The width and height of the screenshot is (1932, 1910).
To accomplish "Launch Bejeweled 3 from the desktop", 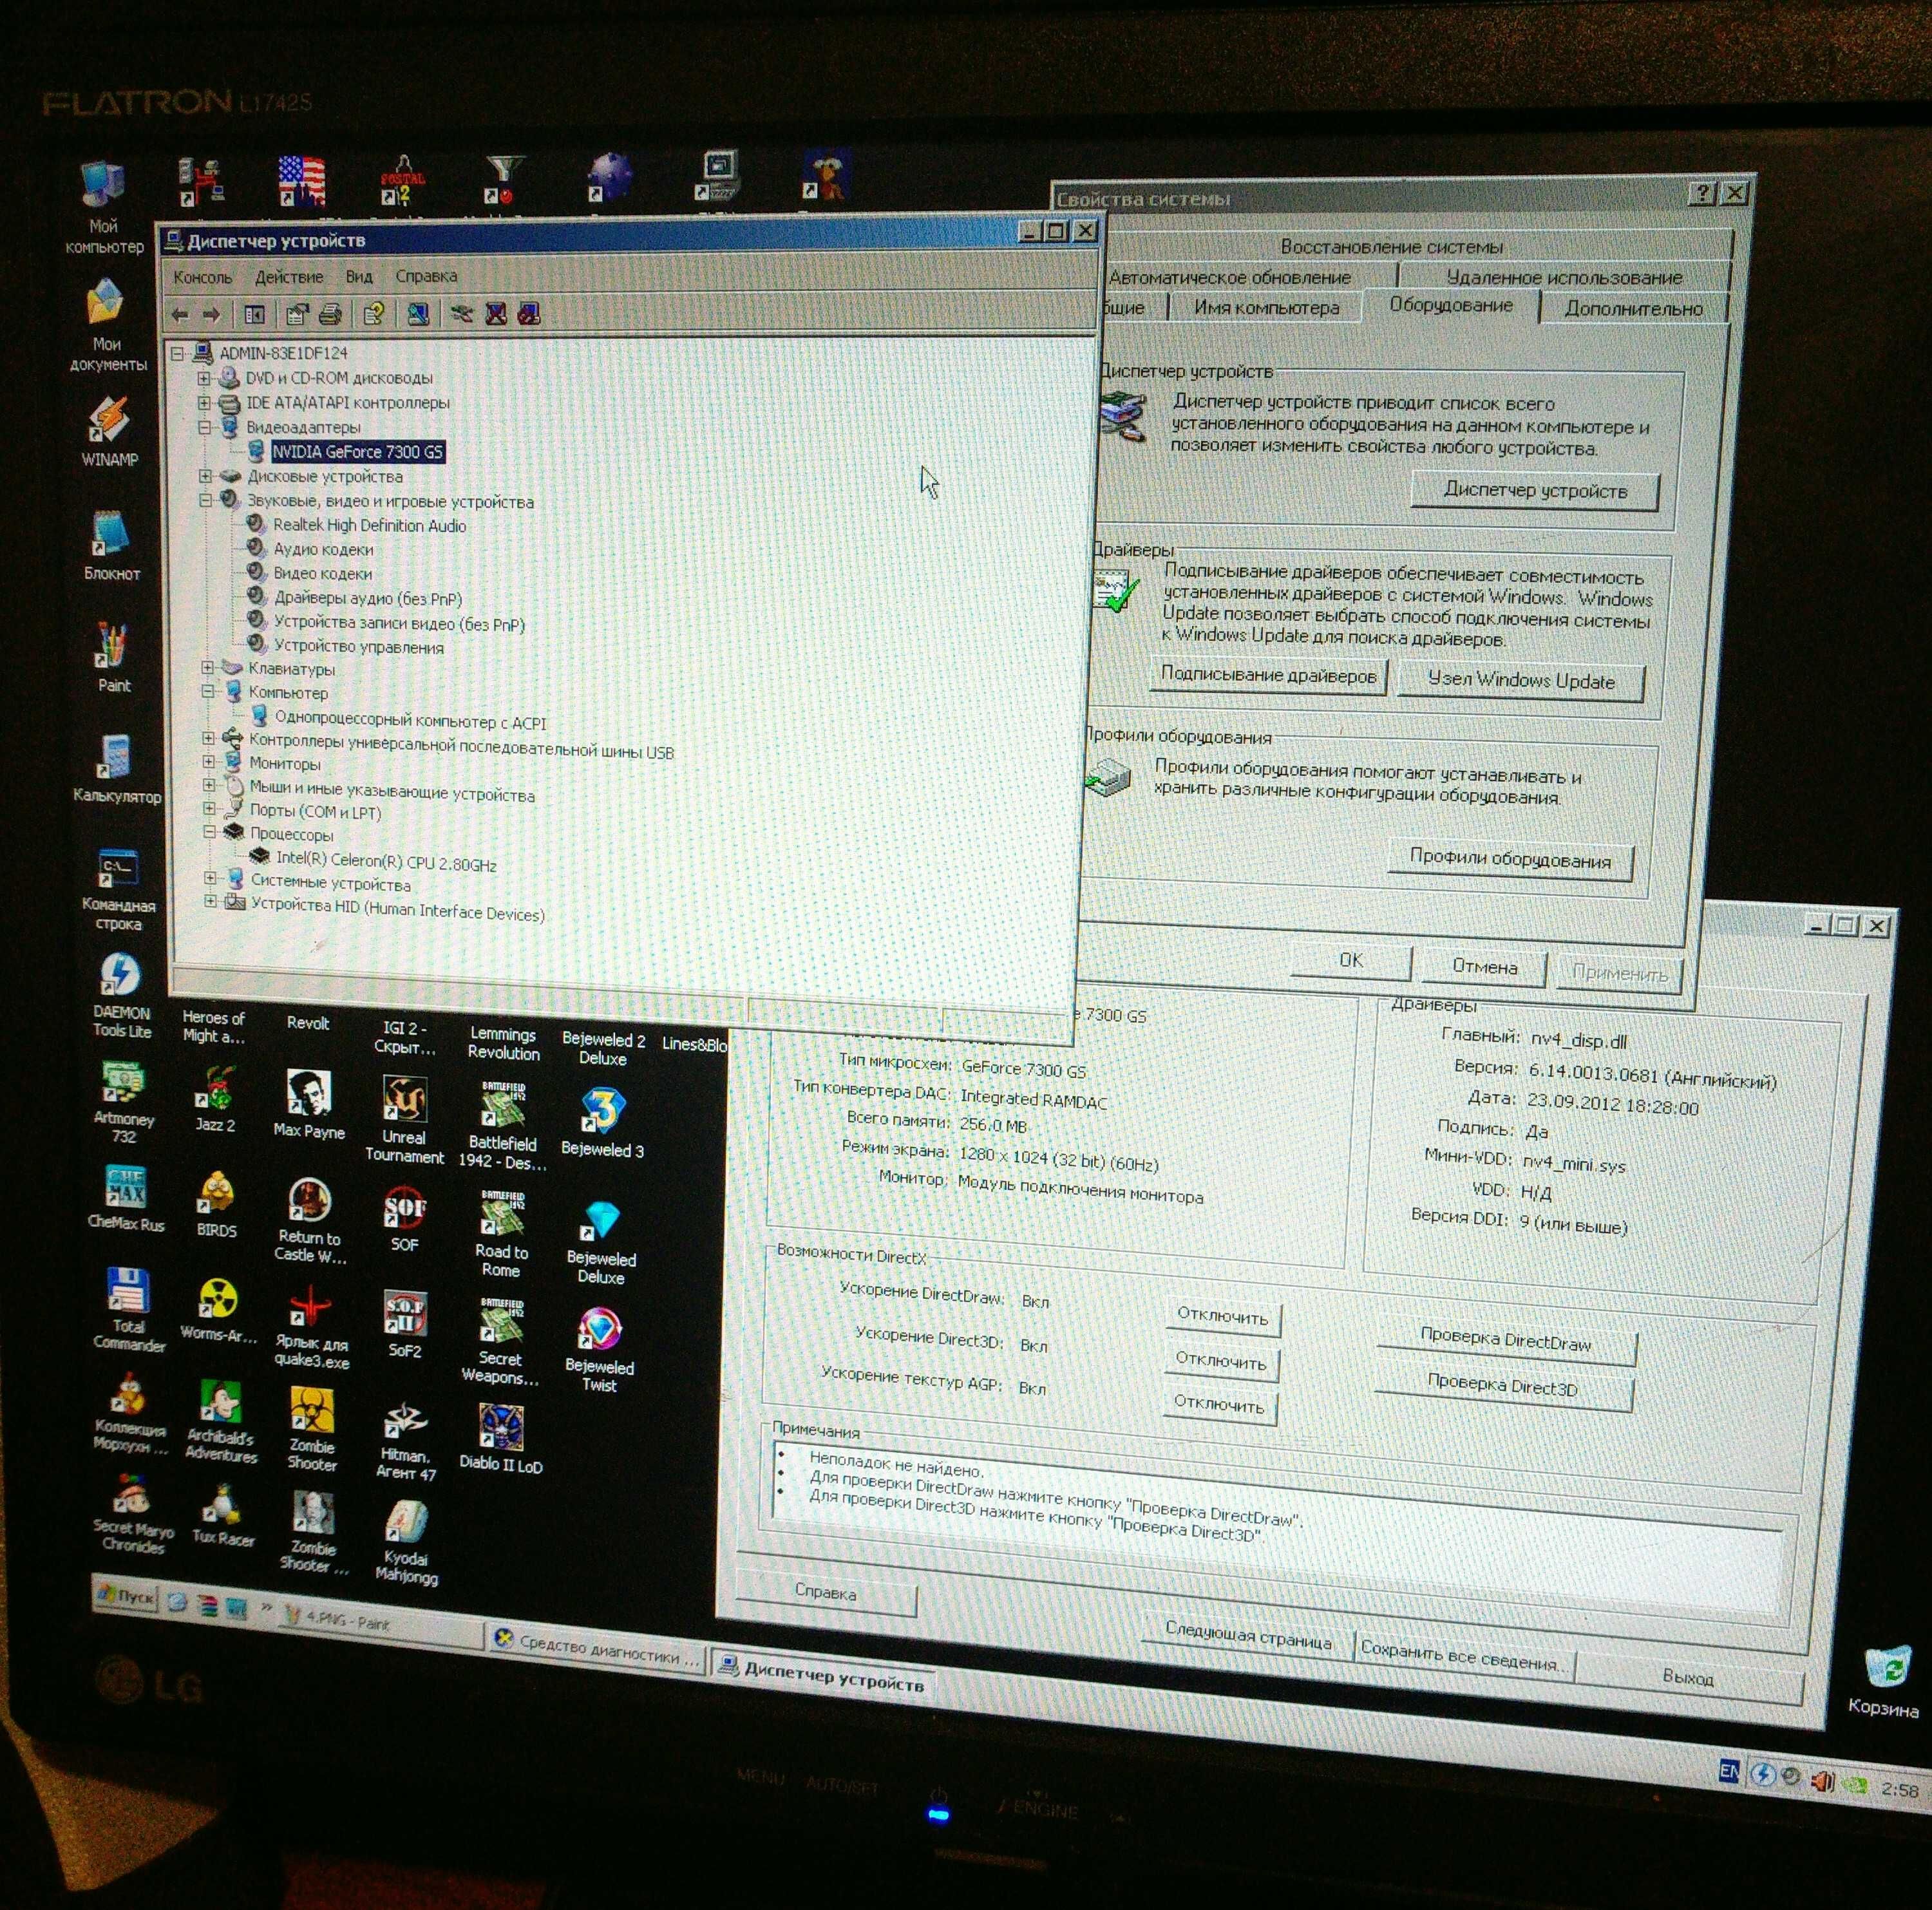I will point(602,1122).
